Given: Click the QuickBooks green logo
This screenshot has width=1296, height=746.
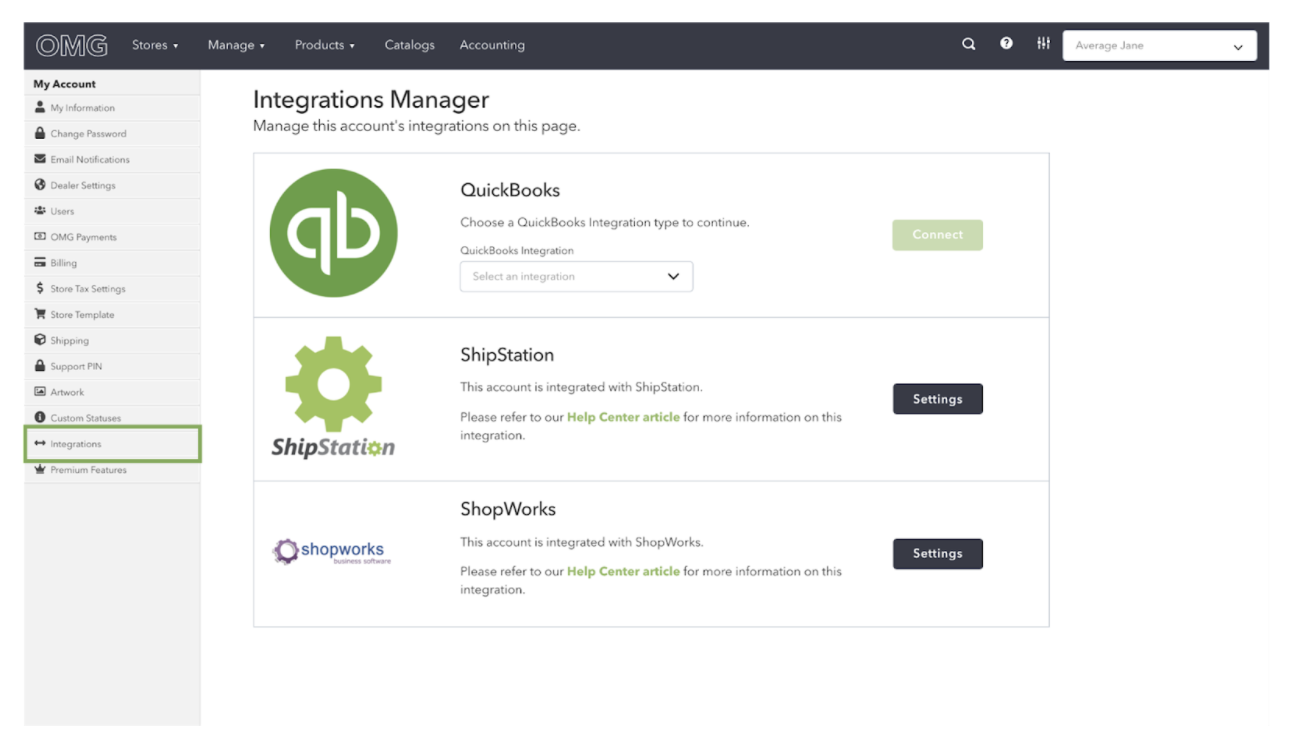Looking at the screenshot, I should pos(334,233).
